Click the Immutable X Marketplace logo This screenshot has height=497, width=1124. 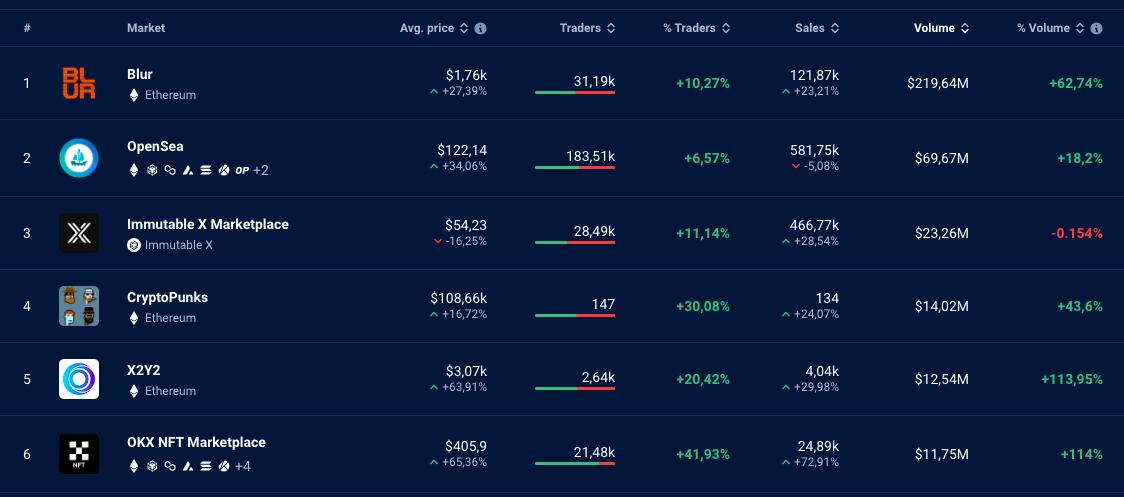pos(79,233)
